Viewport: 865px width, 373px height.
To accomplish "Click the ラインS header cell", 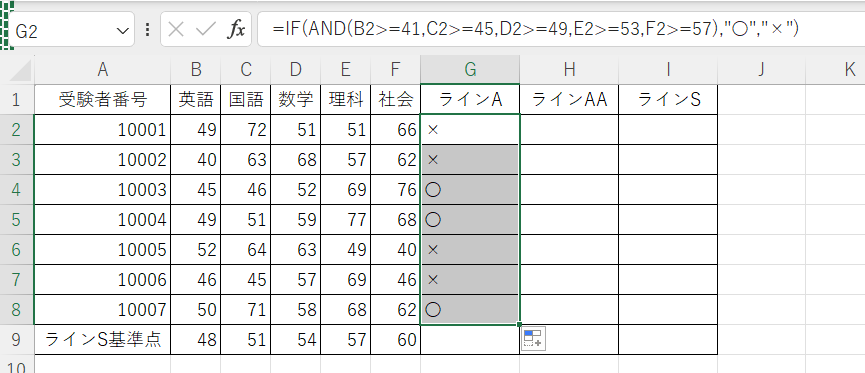I will pyautogui.click(x=668, y=99).
